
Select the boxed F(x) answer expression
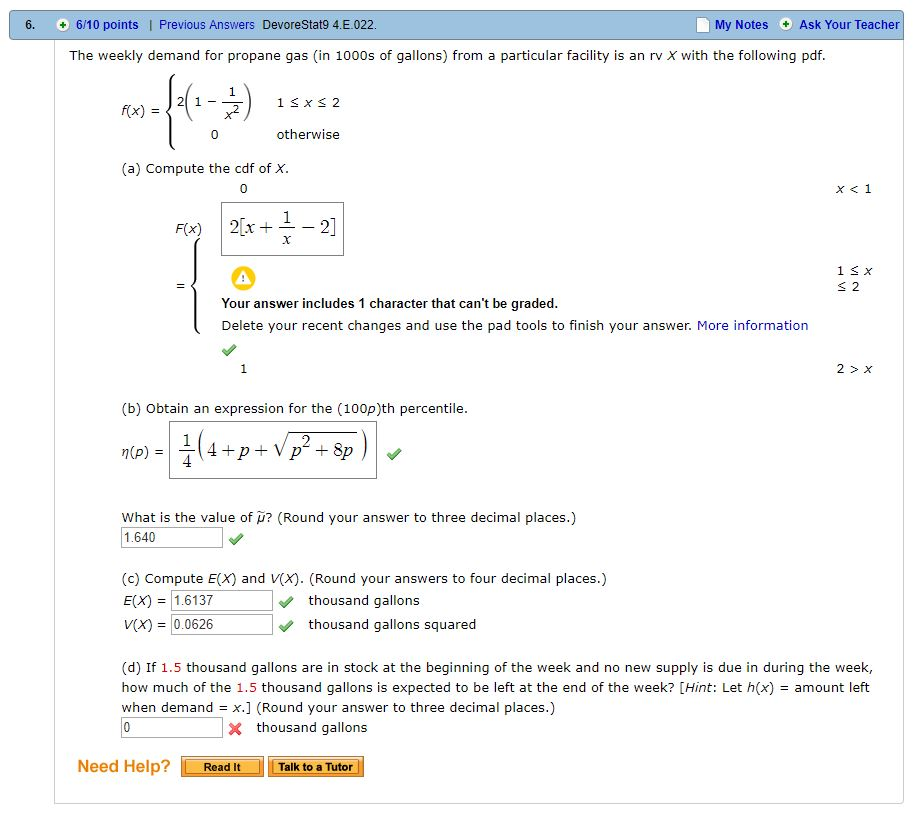tap(281, 228)
